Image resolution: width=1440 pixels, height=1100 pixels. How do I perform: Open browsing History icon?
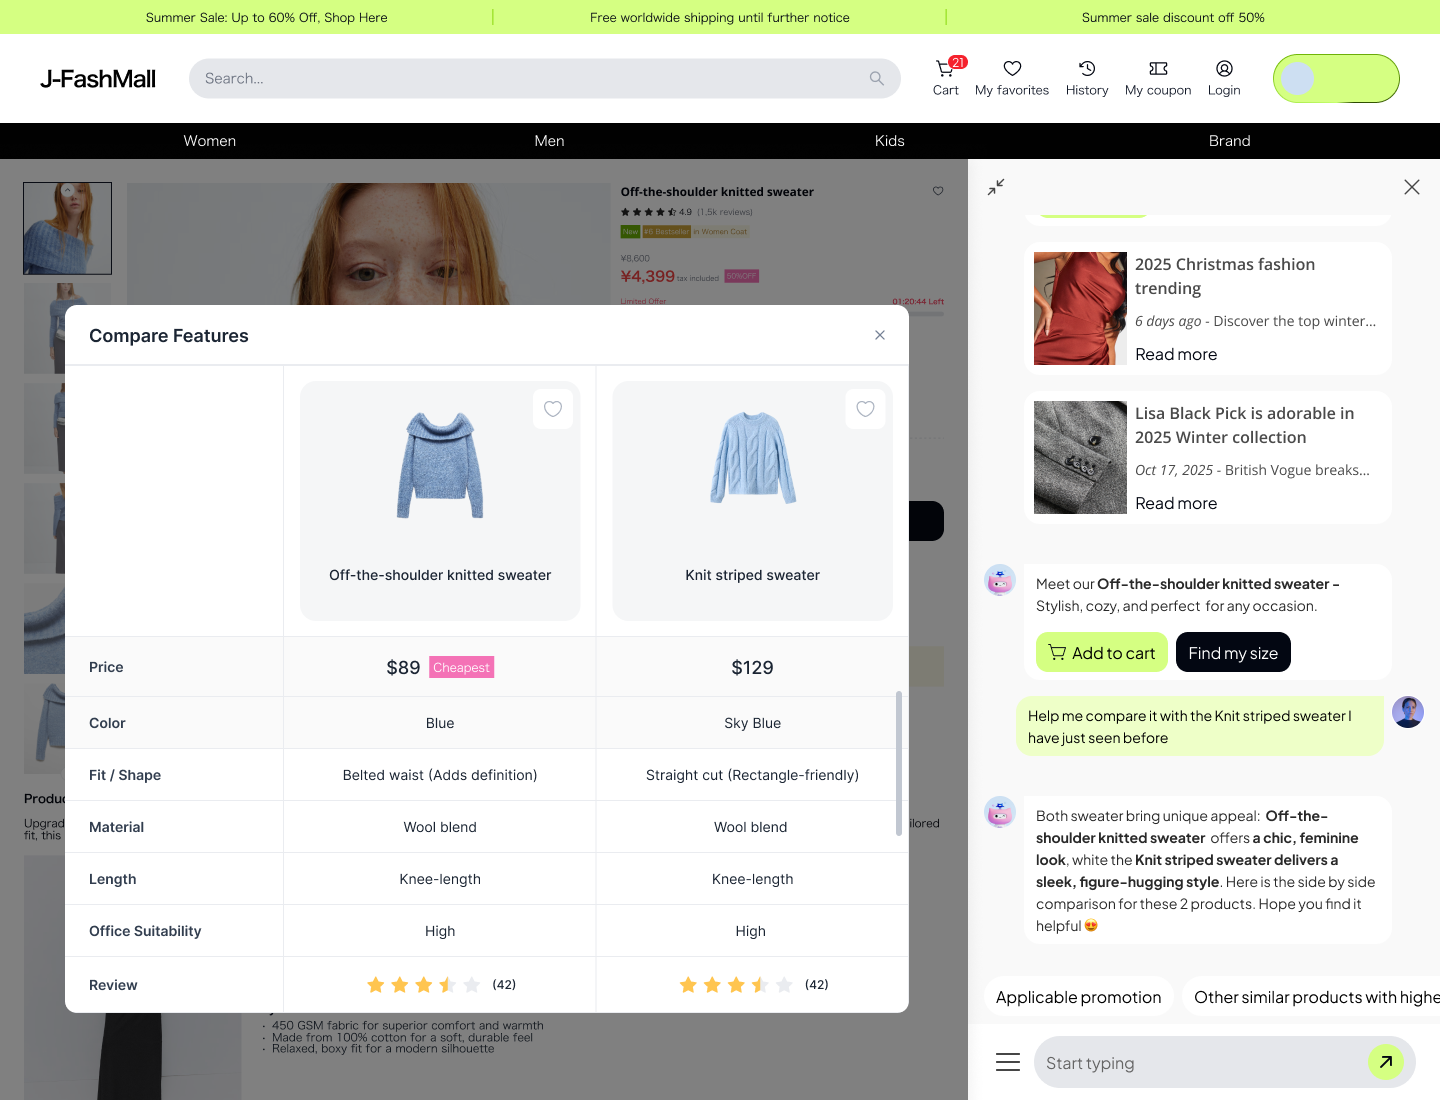pyautogui.click(x=1087, y=68)
